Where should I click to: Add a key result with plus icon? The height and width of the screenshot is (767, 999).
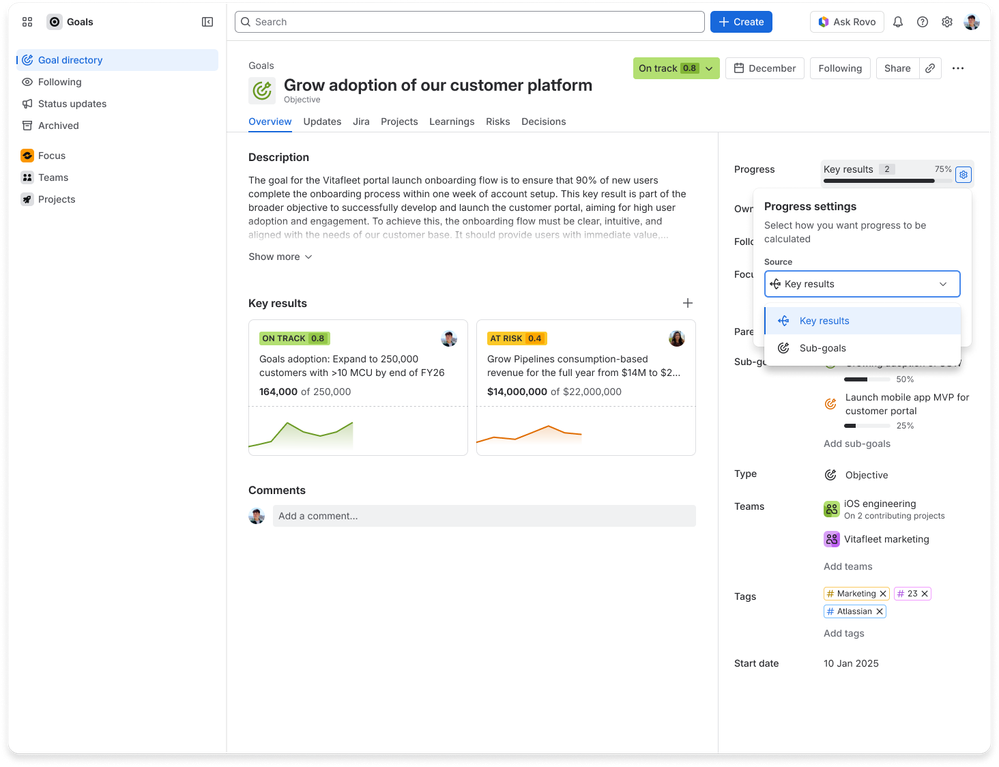pos(687,303)
